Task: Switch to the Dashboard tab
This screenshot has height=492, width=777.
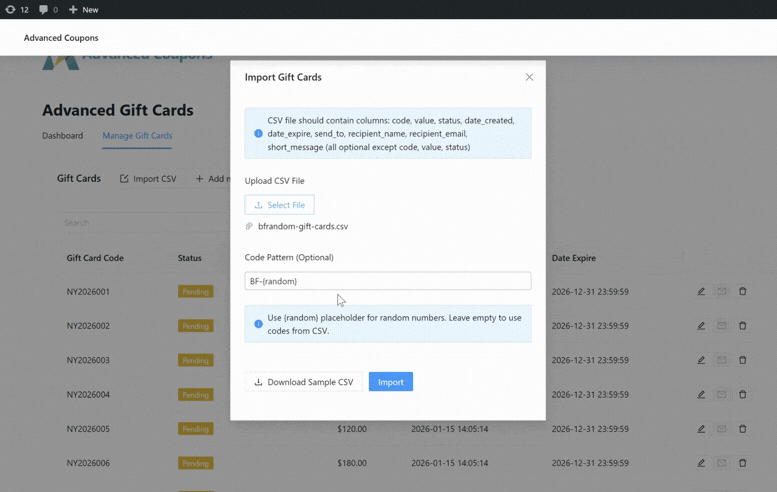Action: (62, 136)
